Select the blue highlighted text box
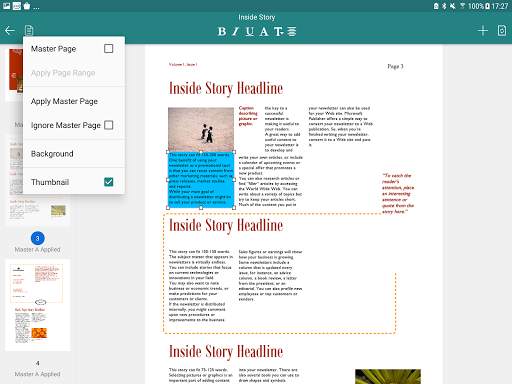 (x=201, y=180)
